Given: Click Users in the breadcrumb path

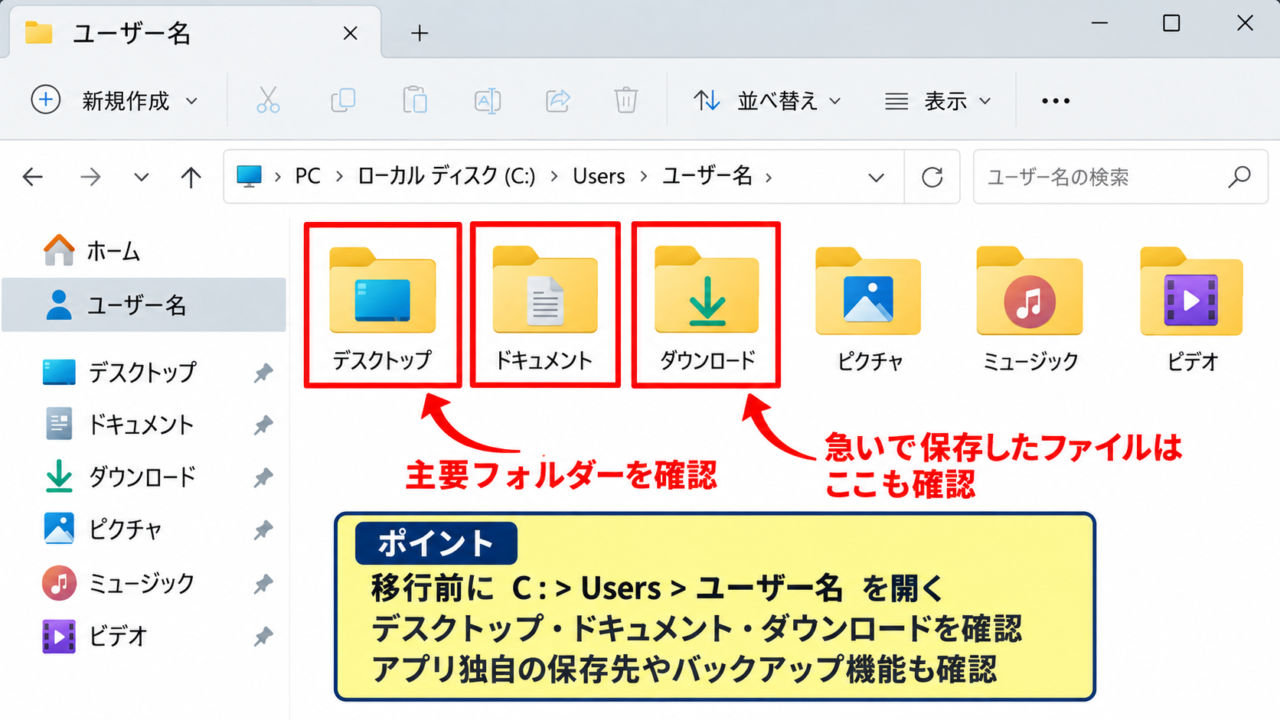Looking at the screenshot, I should coord(599,176).
